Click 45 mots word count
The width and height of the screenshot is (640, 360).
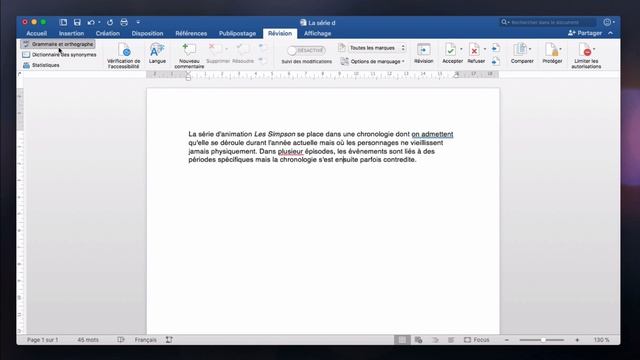coord(88,340)
